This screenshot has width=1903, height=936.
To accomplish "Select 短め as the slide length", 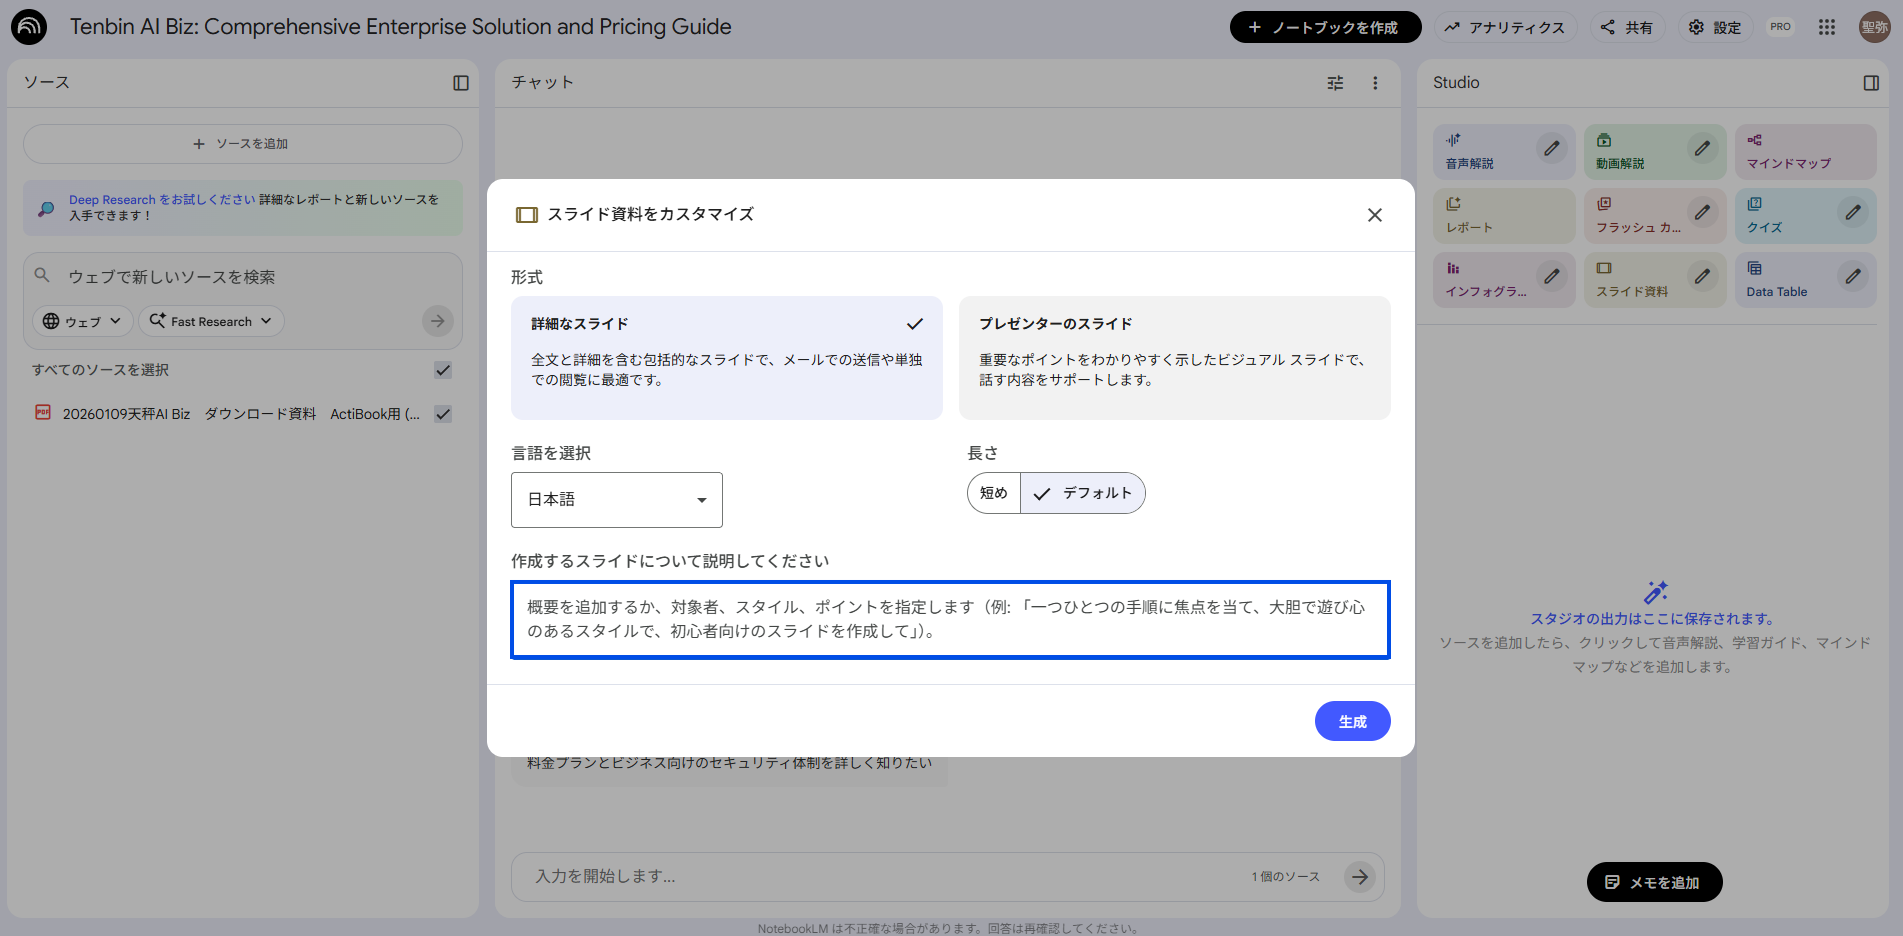I will click(993, 492).
